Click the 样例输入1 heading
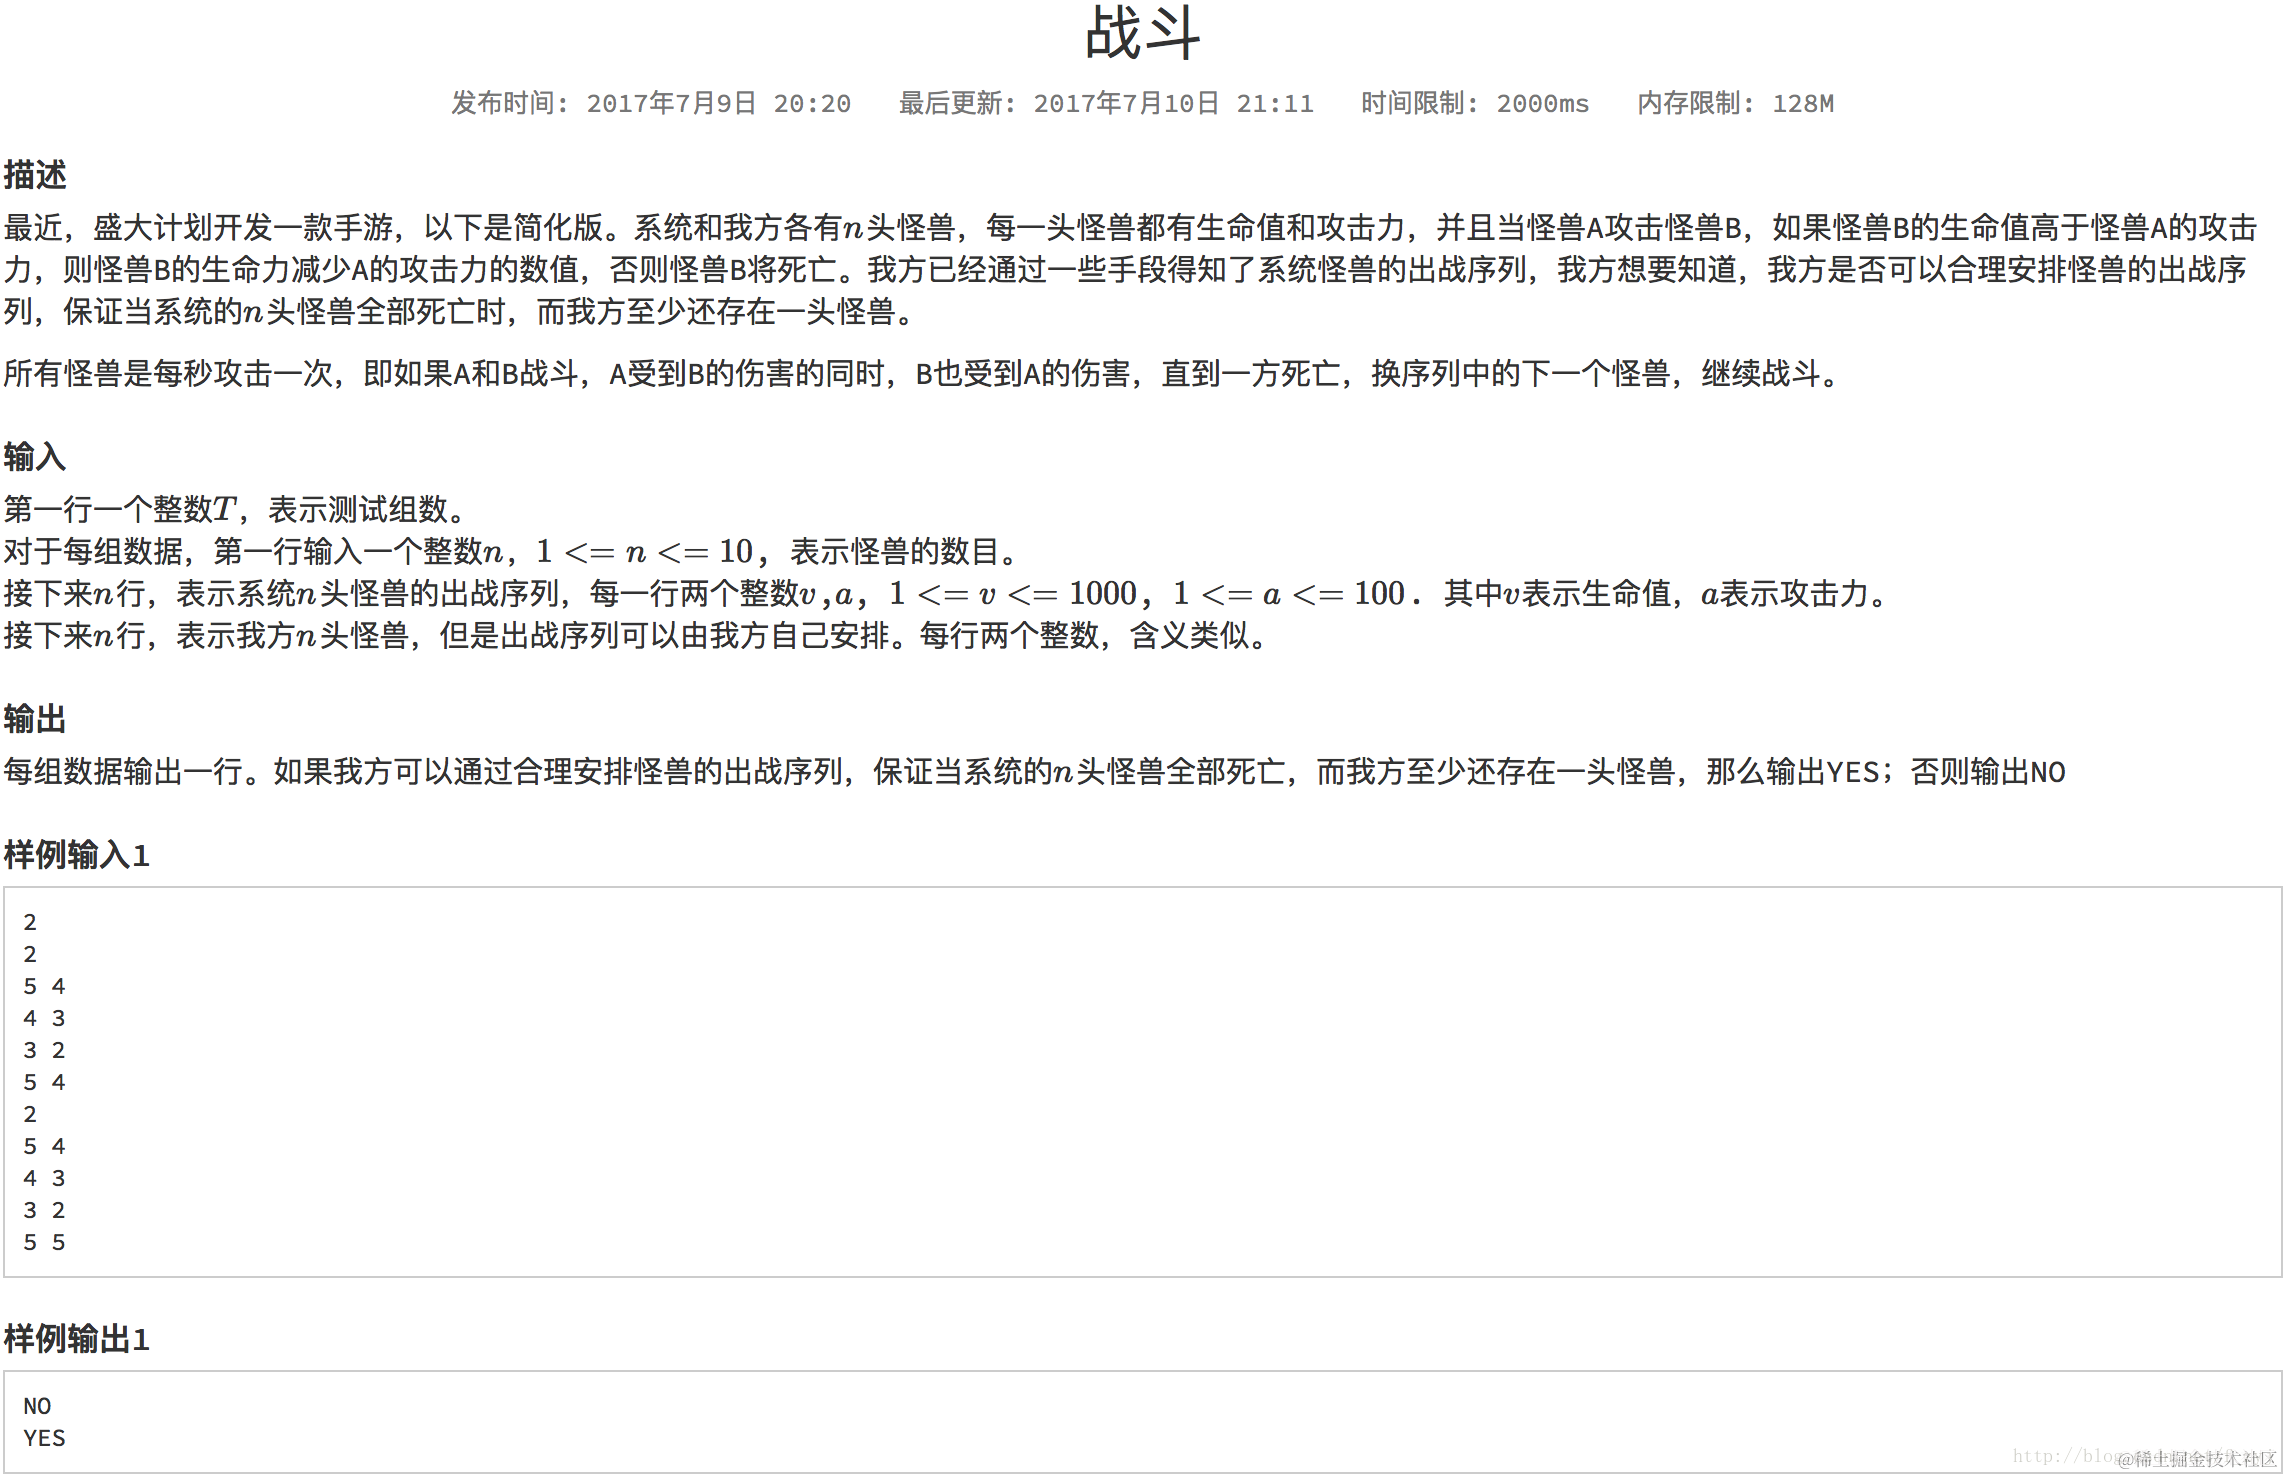This screenshot has width=2284, height=1476. [77, 855]
